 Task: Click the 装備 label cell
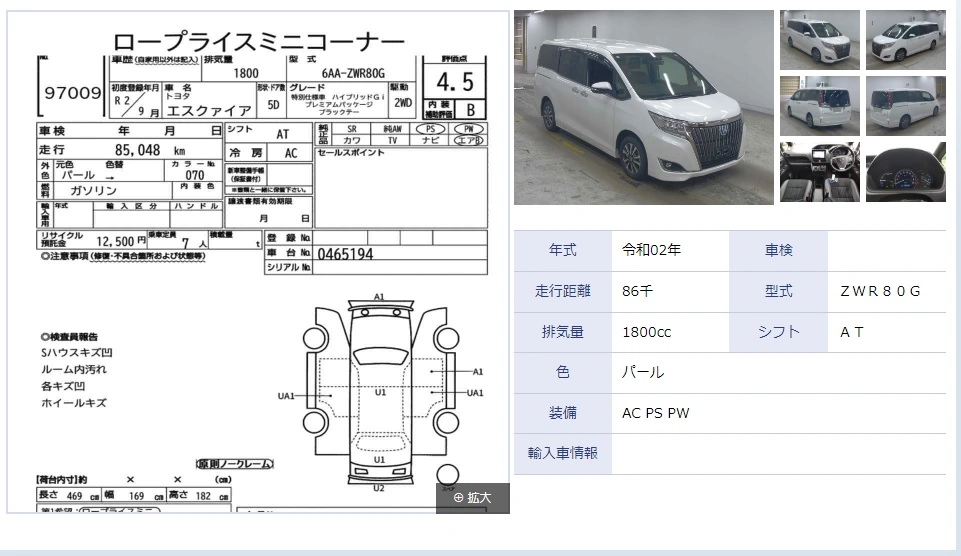563,413
